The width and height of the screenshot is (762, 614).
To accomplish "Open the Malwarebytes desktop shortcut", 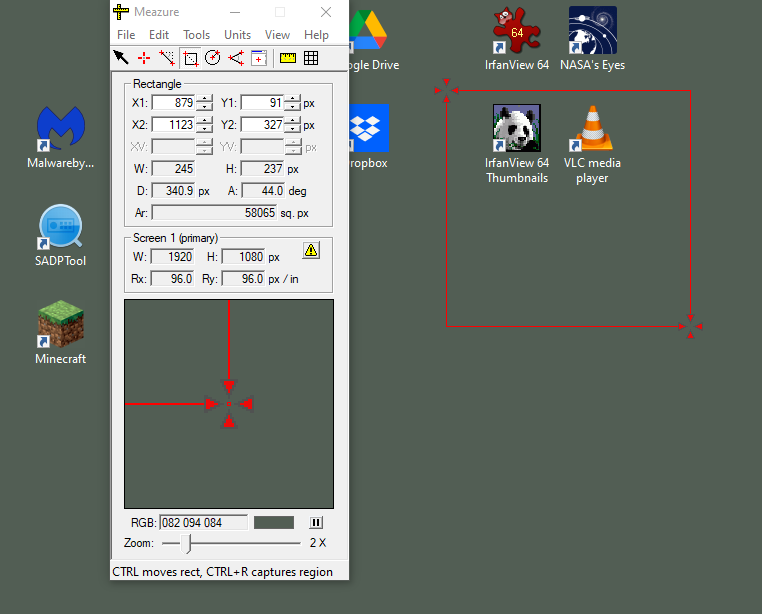I will pyautogui.click(x=61, y=138).
